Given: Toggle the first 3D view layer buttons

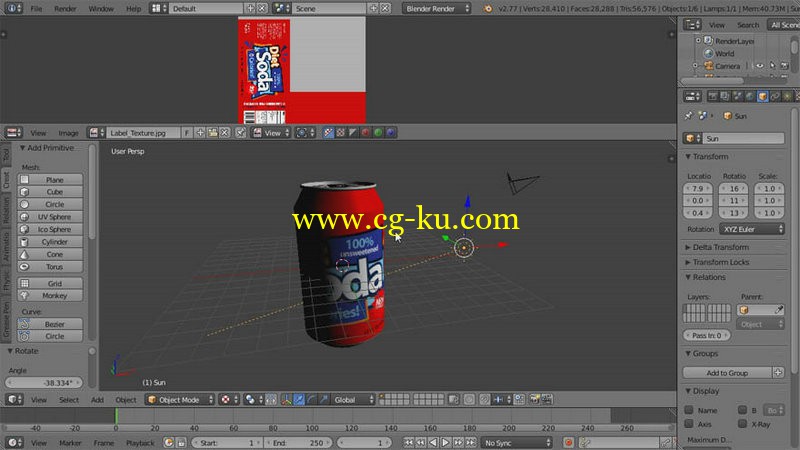Looking at the screenshot, I should click(x=394, y=399).
